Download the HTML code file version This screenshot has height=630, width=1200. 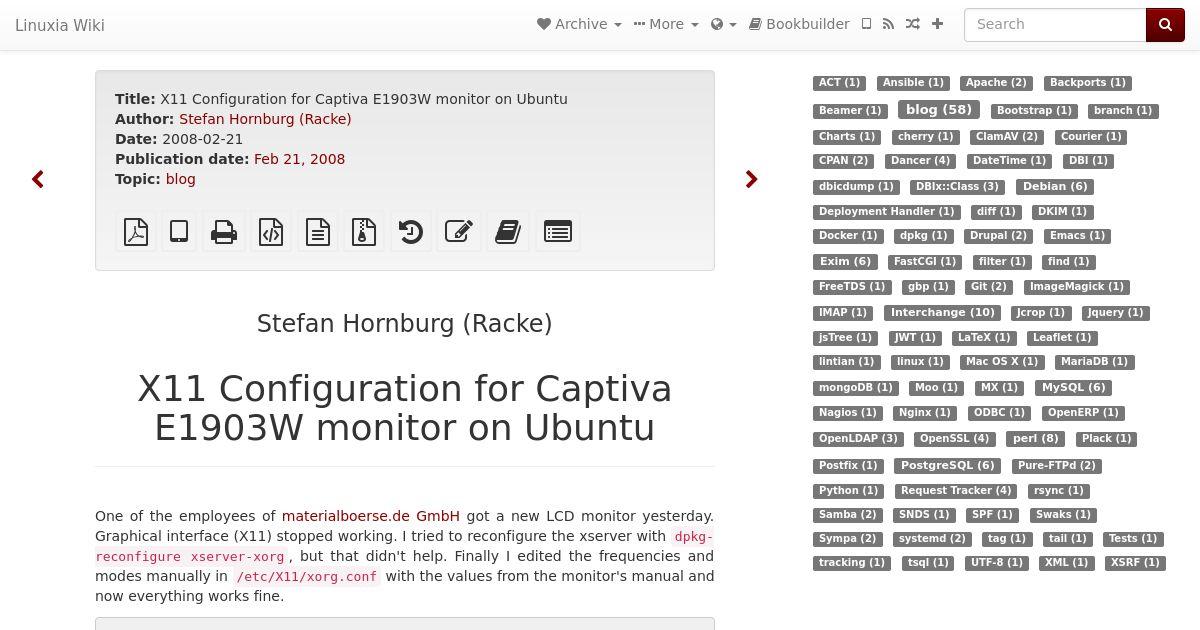coord(271,232)
